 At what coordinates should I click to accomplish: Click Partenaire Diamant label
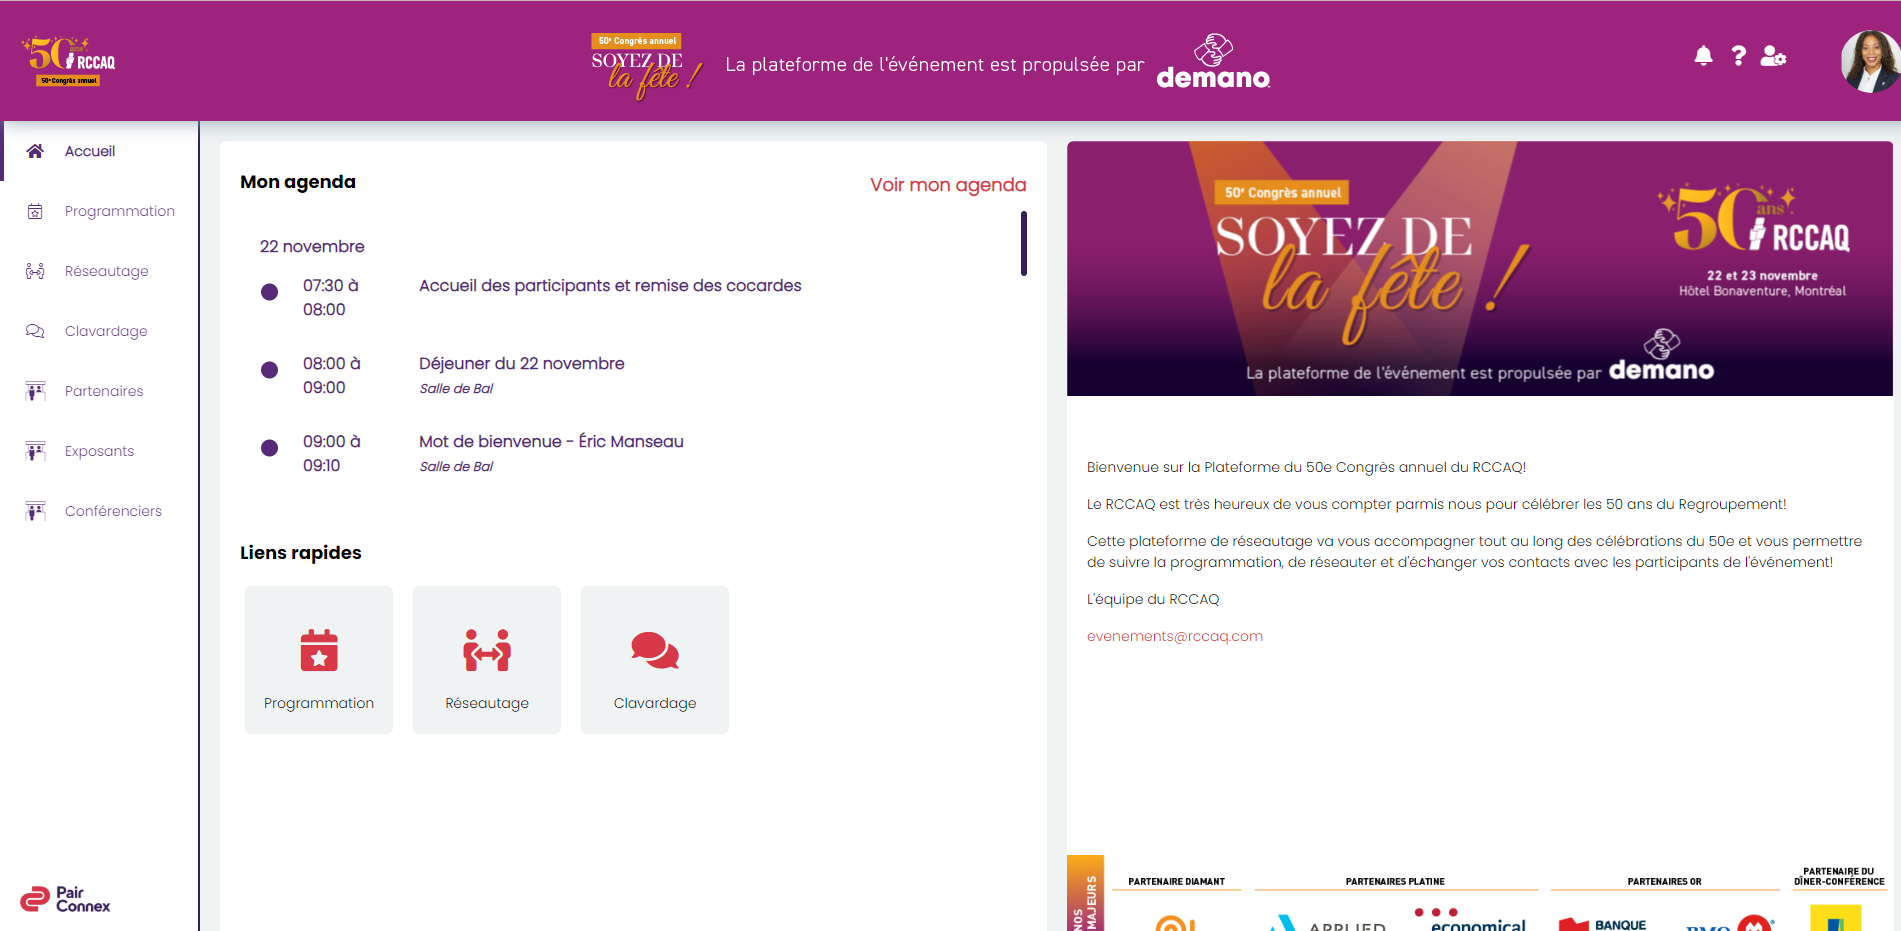[x=1176, y=882]
